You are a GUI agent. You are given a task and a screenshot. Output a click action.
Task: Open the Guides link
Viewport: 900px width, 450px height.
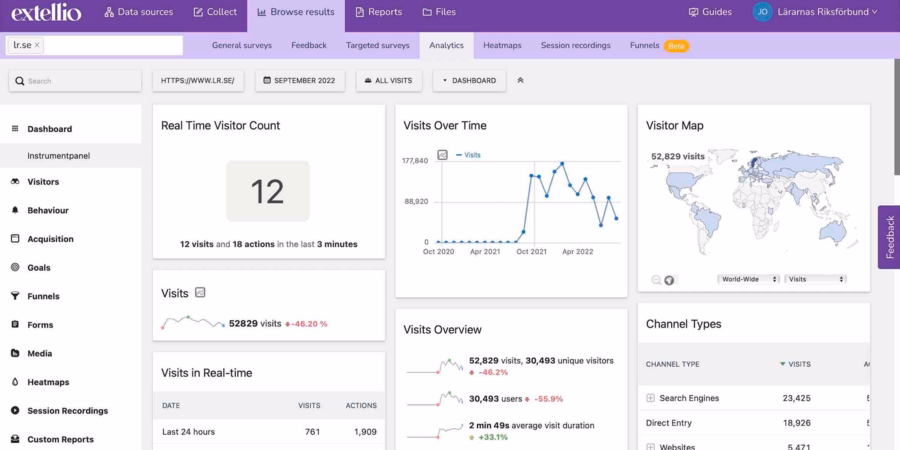710,12
